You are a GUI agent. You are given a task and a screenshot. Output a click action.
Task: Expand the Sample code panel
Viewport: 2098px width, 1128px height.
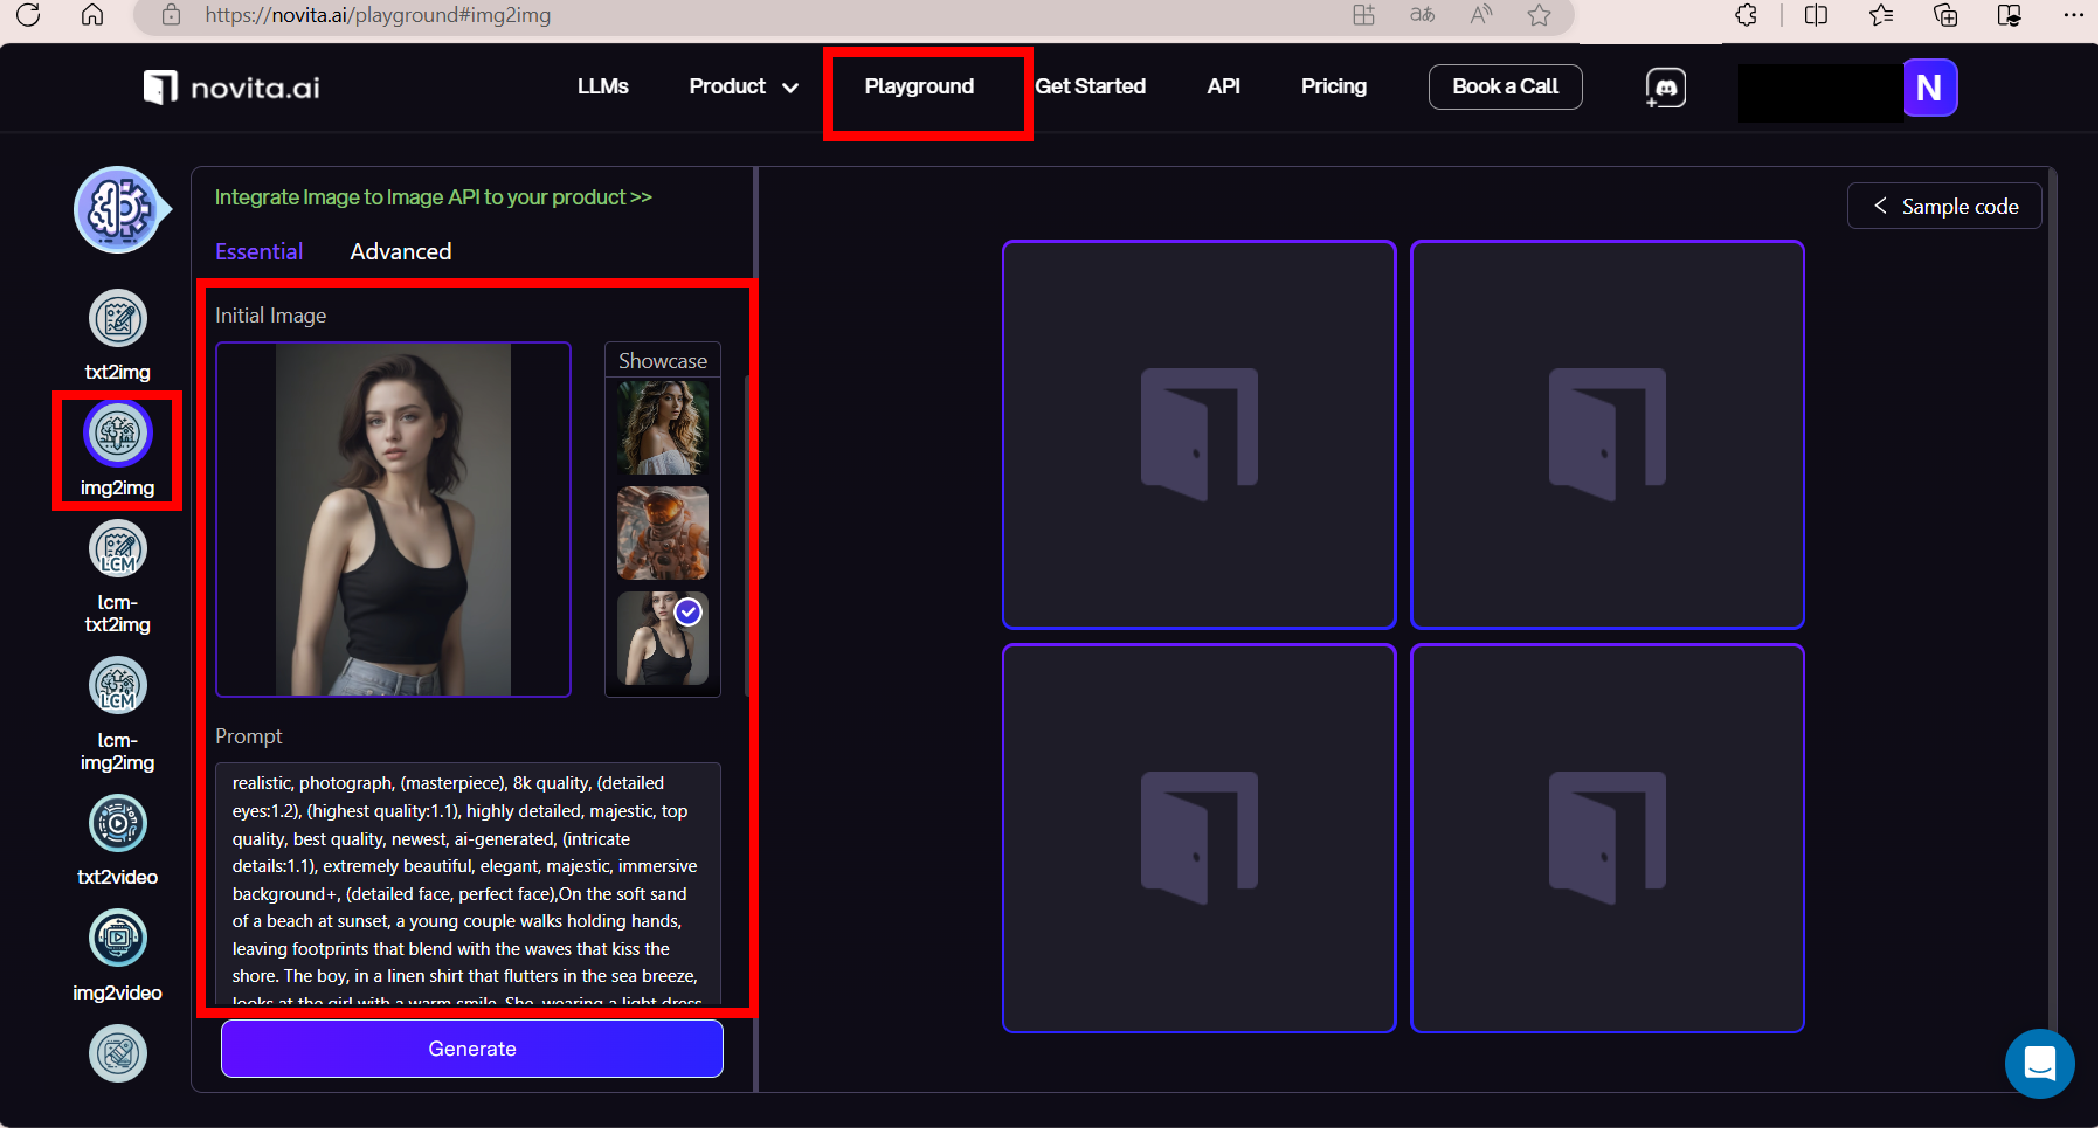tap(1944, 206)
